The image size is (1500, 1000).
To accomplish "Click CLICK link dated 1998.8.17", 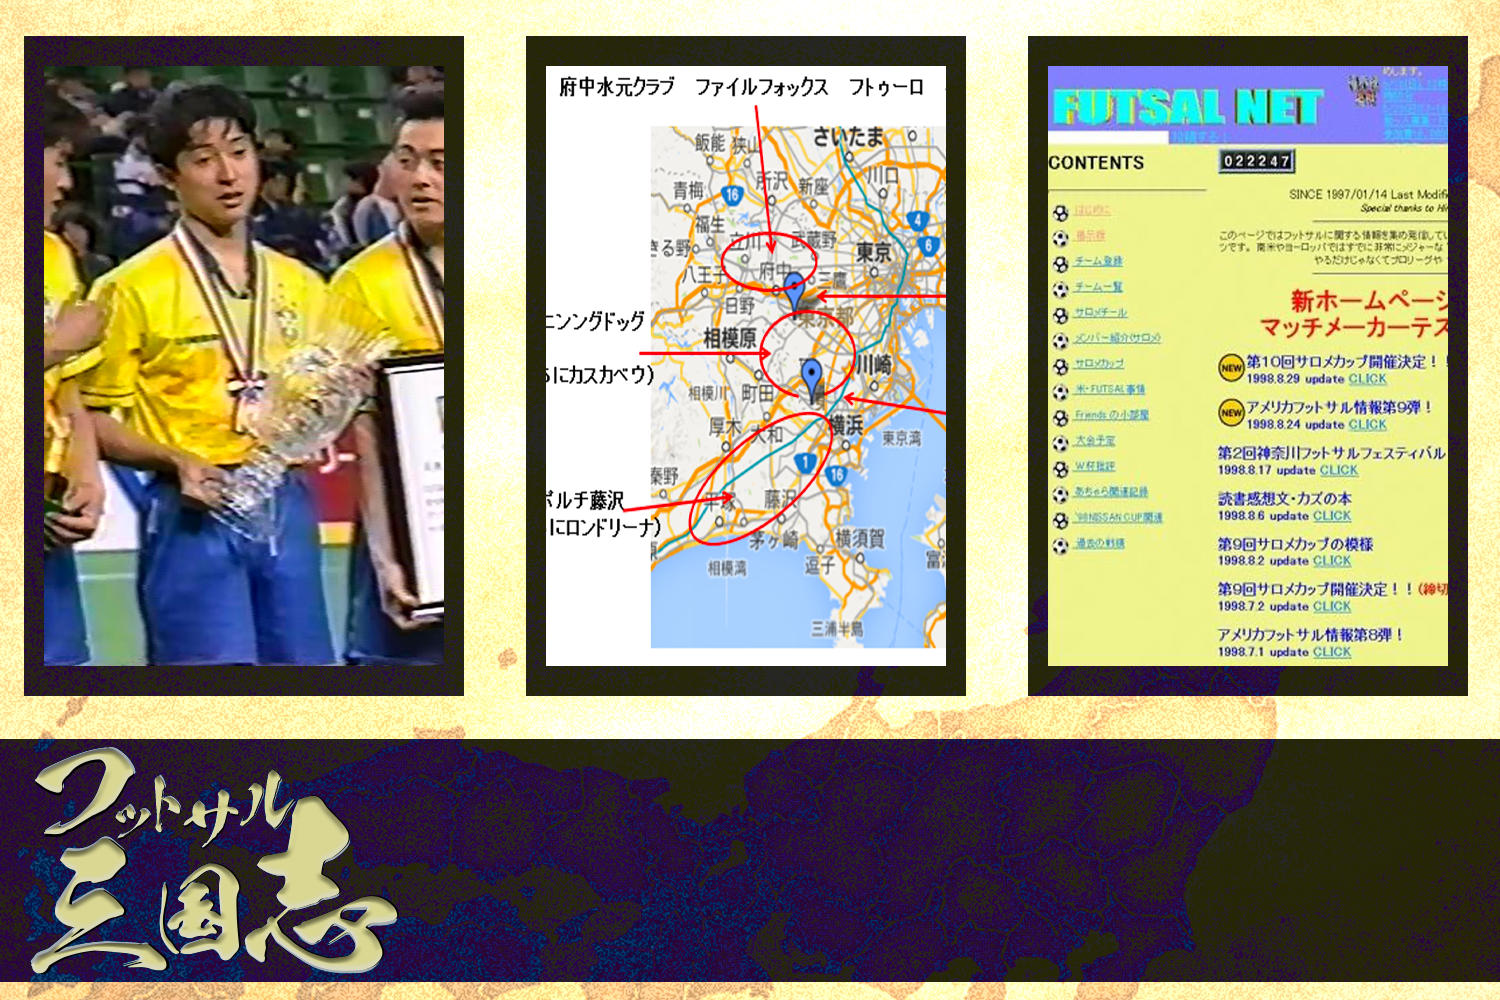I will click(1338, 470).
